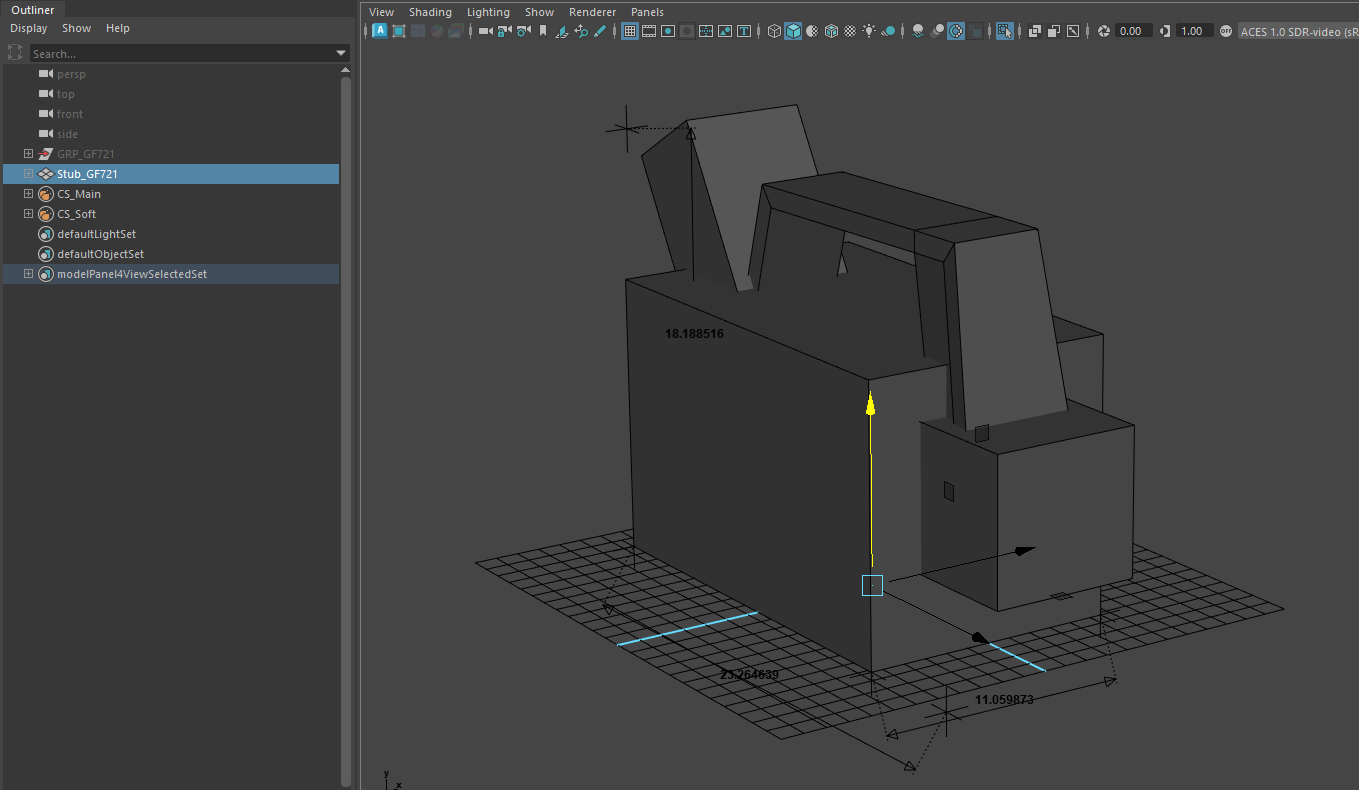This screenshot has width=1359, height=790.
Task: Click the Motion Blur icon
Action: (937, 31)
